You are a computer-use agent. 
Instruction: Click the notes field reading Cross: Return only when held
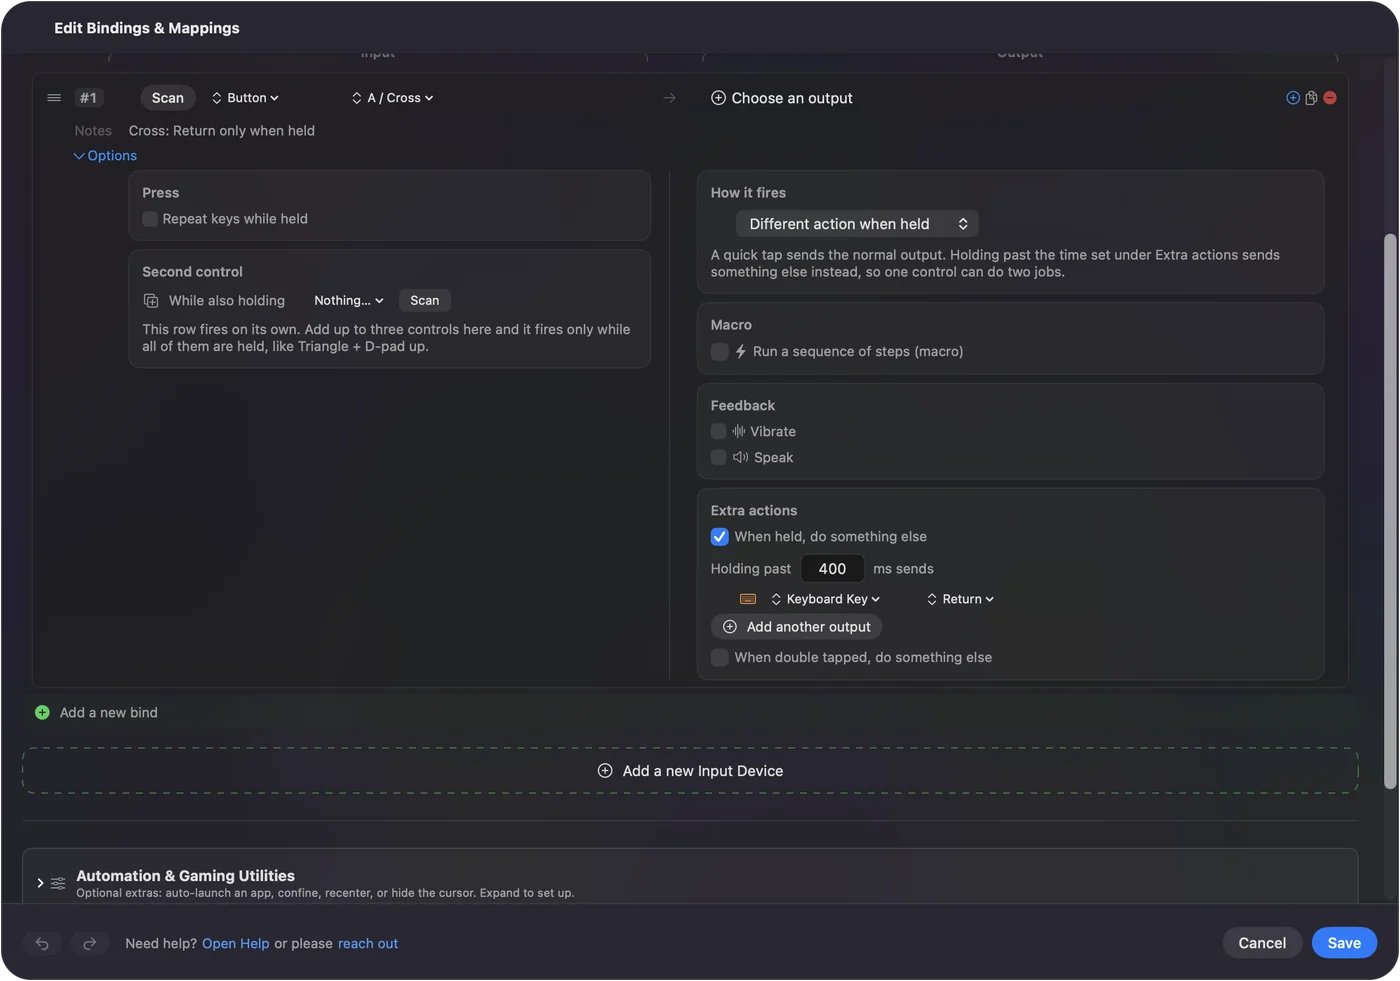point(222,131)
